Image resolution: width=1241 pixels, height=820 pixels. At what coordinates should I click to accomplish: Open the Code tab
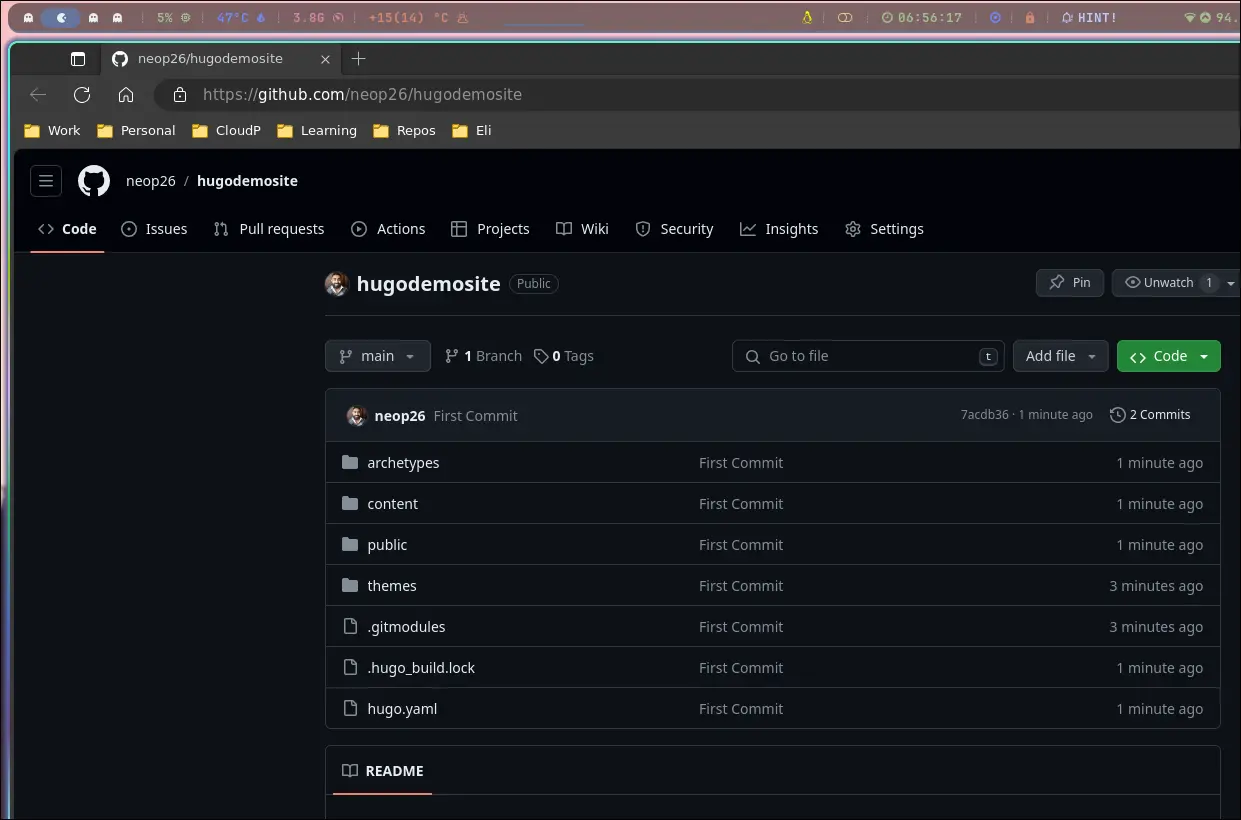point(67,229)
